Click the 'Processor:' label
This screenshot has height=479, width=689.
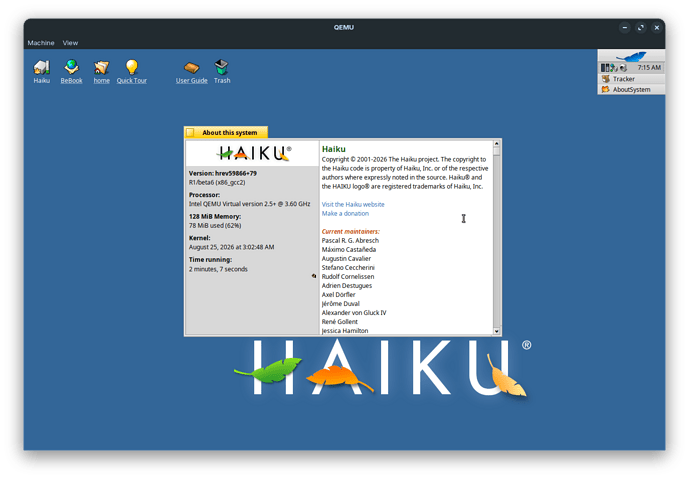(204, 195)
